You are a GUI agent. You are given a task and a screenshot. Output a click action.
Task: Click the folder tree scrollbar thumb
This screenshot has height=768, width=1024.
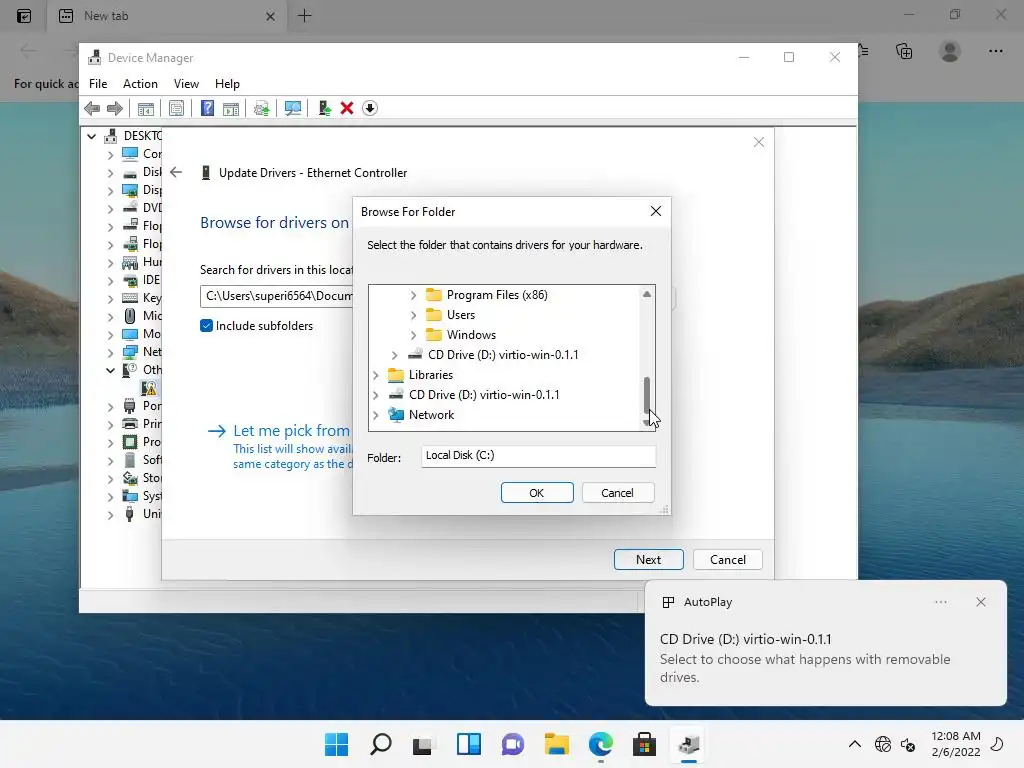[647, 394]
